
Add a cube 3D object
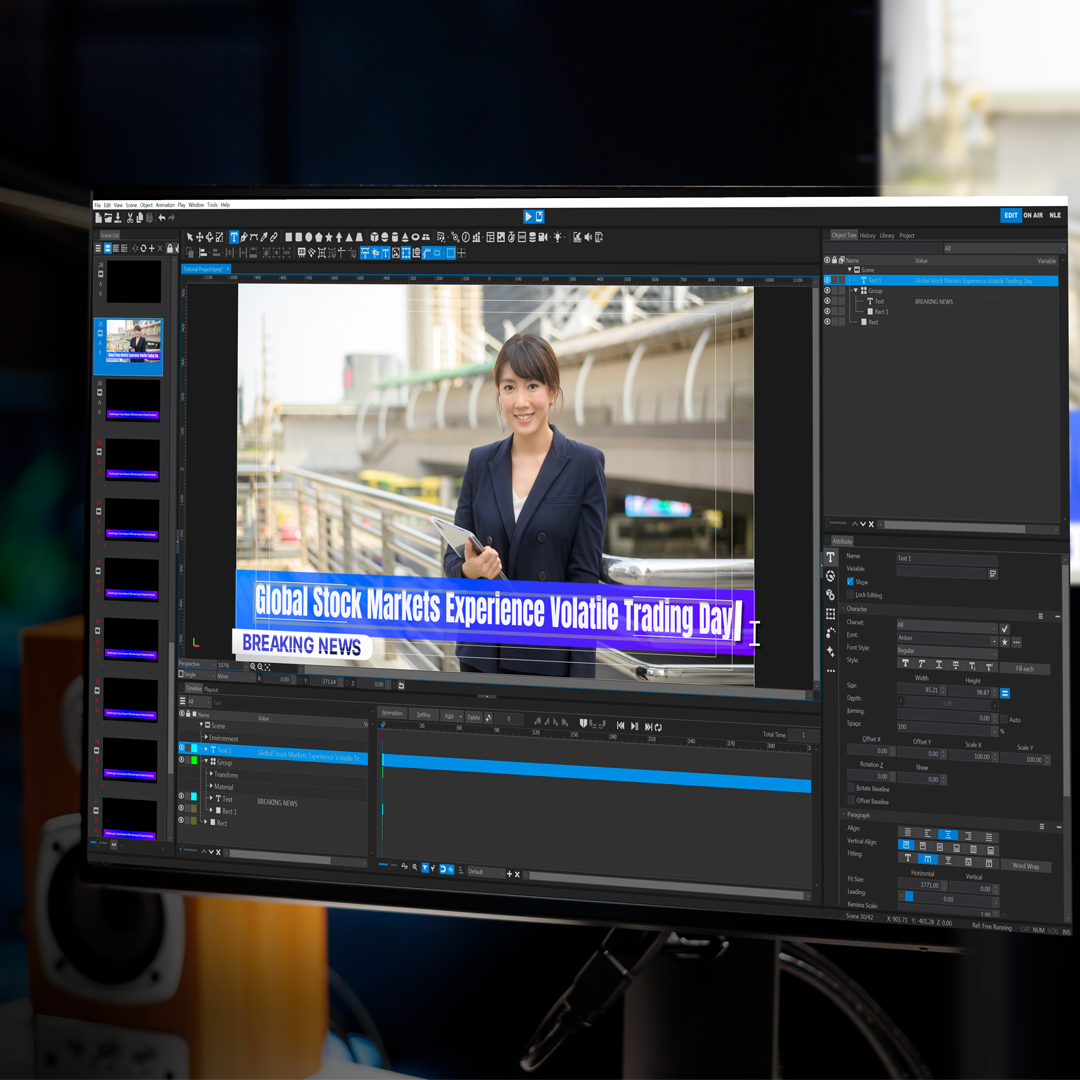375,237
